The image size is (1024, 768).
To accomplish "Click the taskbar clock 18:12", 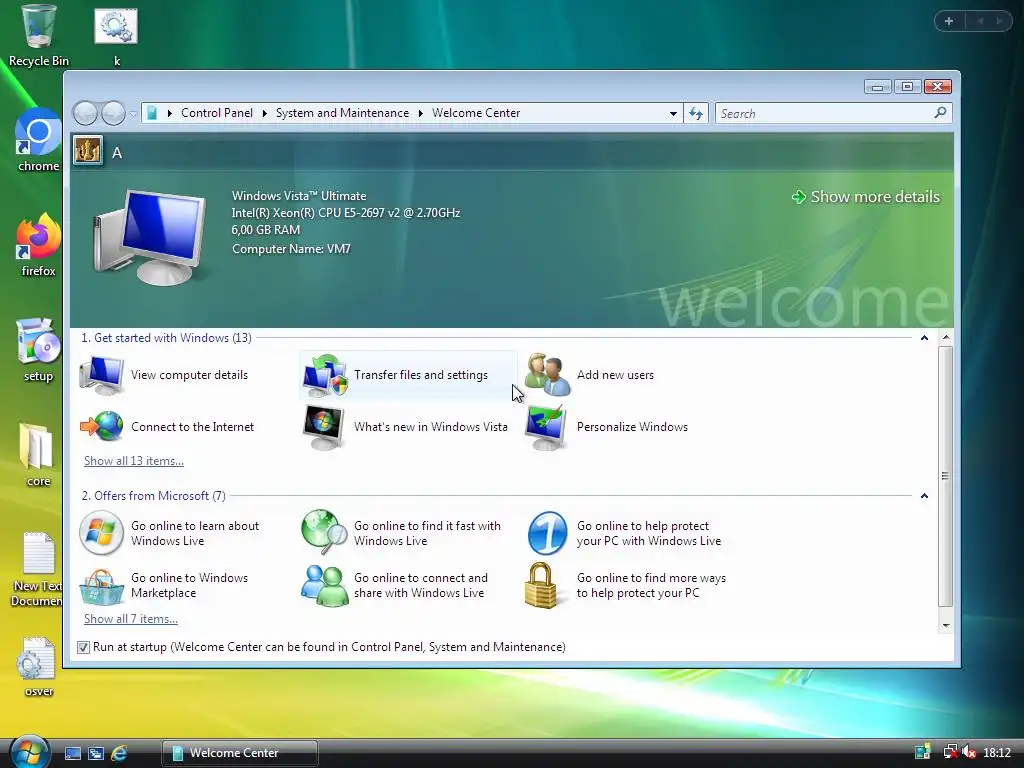I will pos(997,752).
